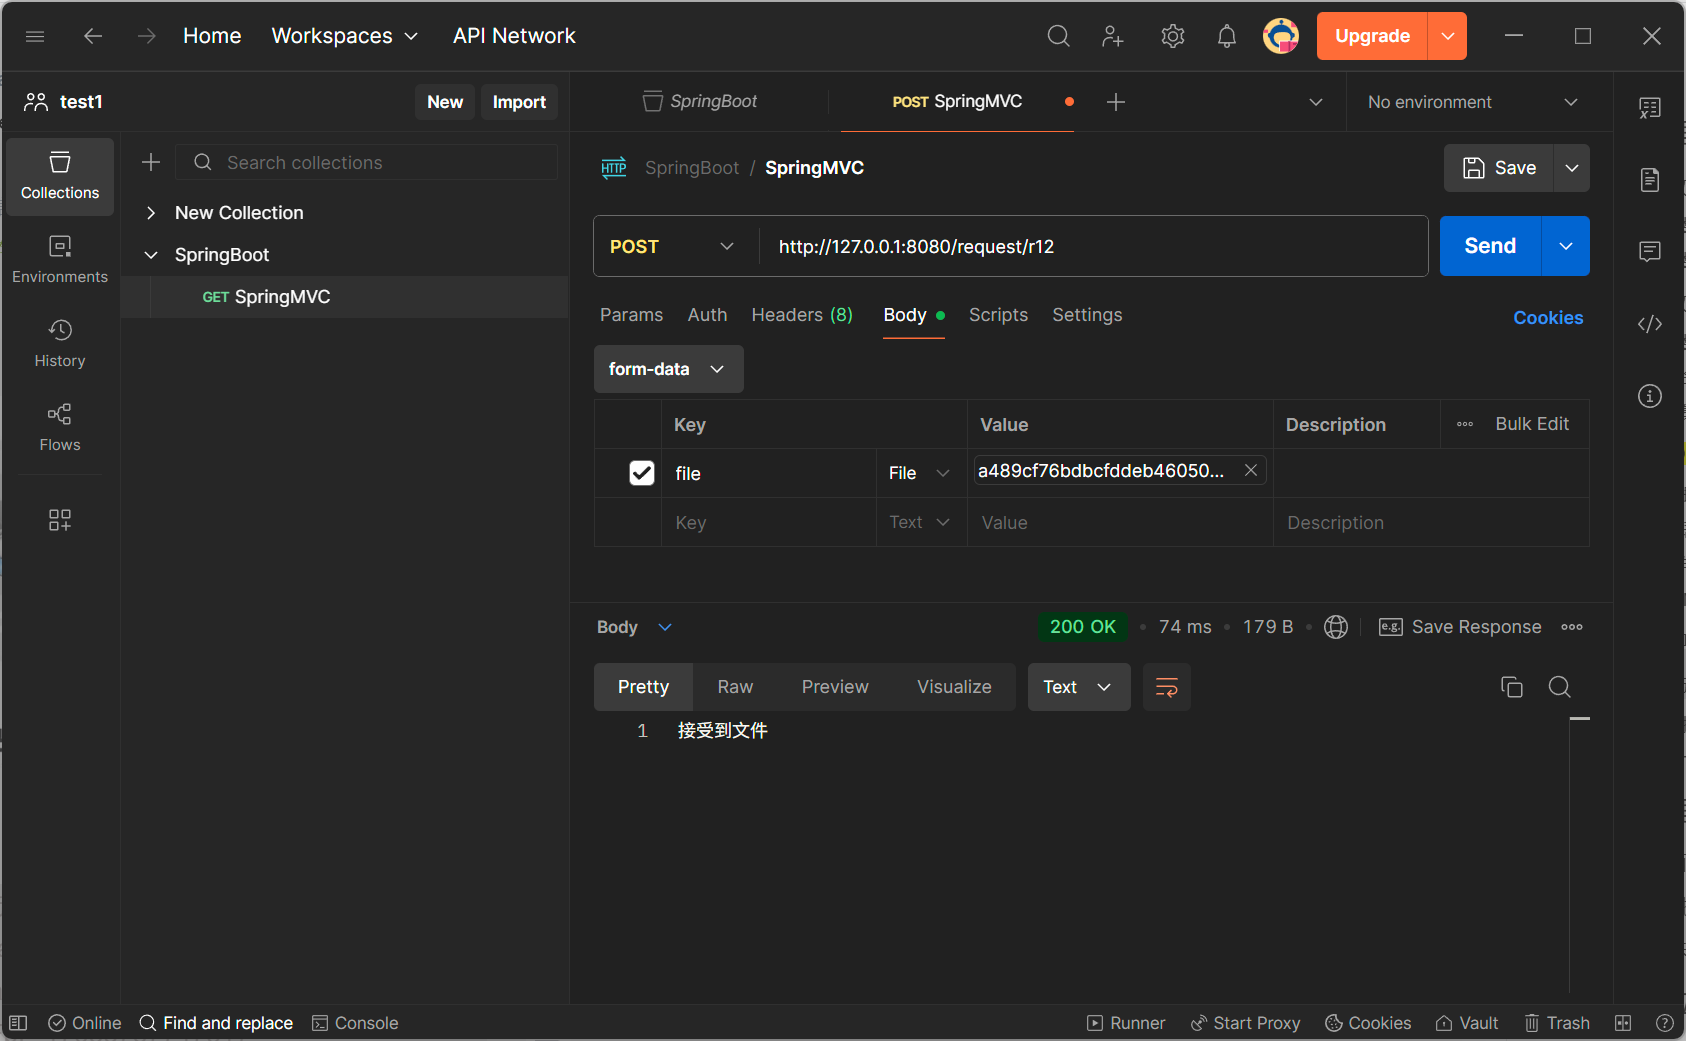This screenshot has width=1686, height=1041.
Task: Open the environment quick look icon
Action: tap(1650, 108)
